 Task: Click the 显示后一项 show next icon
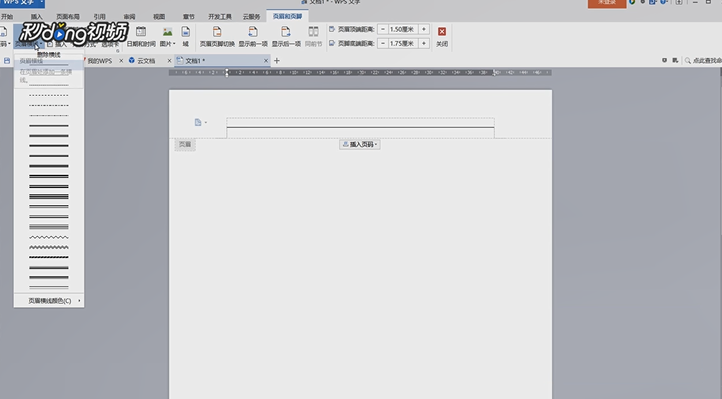[285, 32]
